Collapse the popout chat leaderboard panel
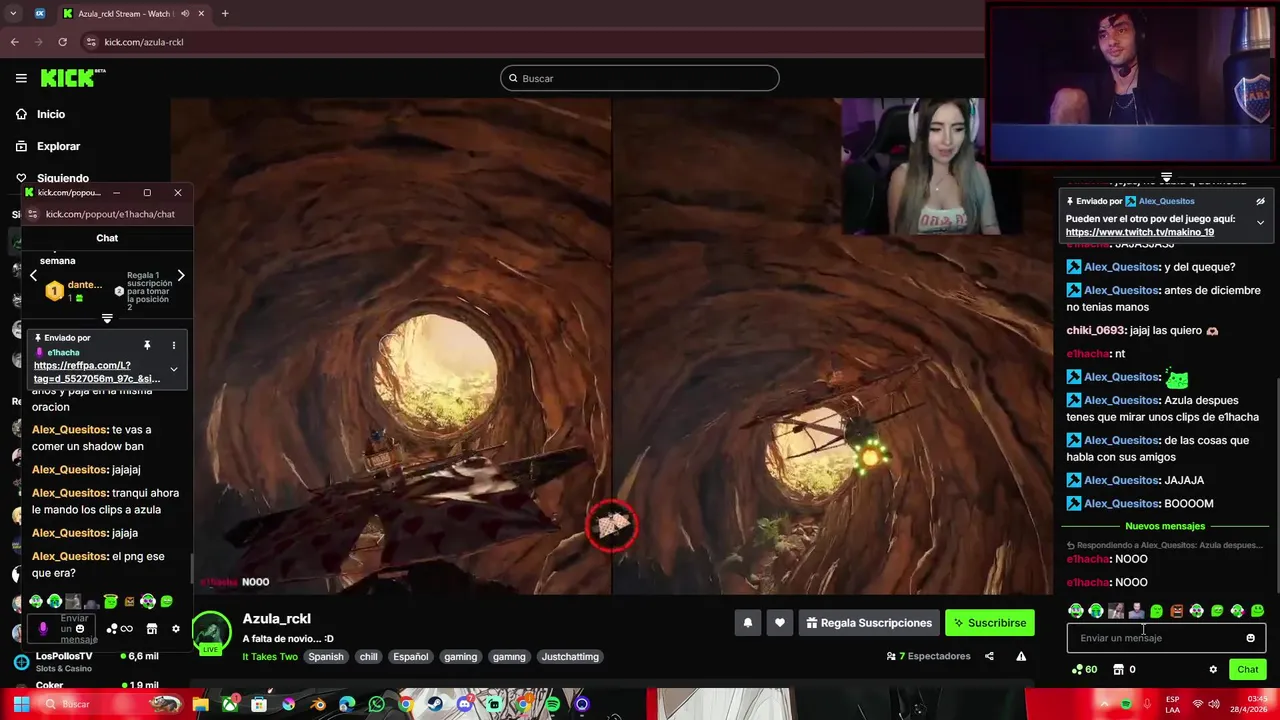This screenshot has height=720, width=1280. [x=107, y=318]
